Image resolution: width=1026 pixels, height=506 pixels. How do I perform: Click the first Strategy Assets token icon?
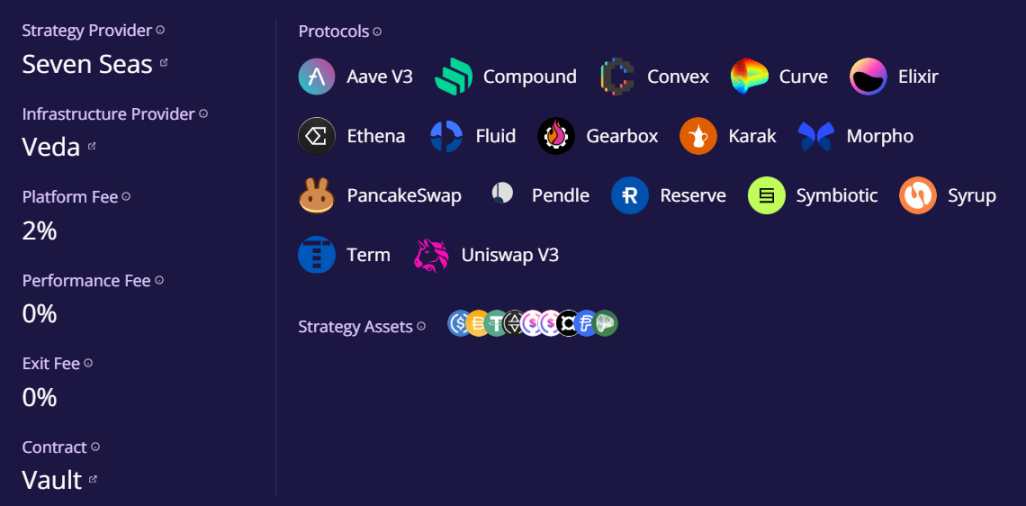(459, 323)
